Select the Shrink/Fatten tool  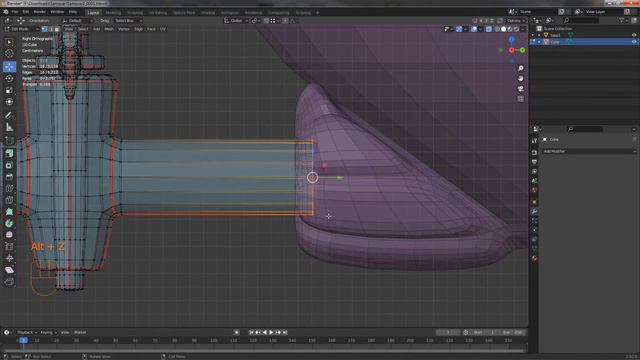9,258
